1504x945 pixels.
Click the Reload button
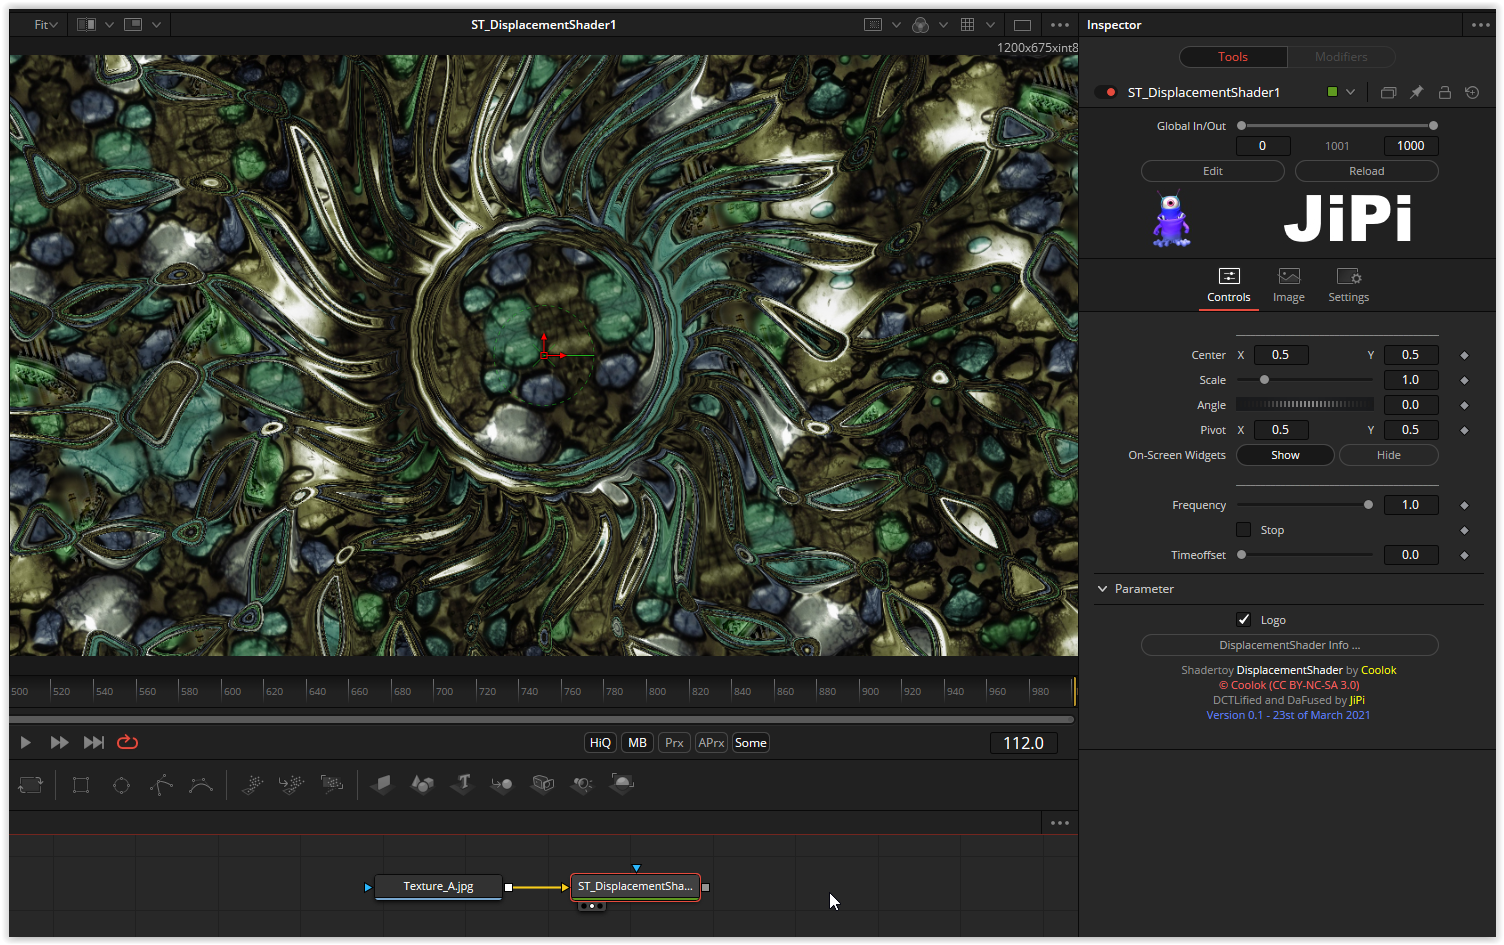1367,171
